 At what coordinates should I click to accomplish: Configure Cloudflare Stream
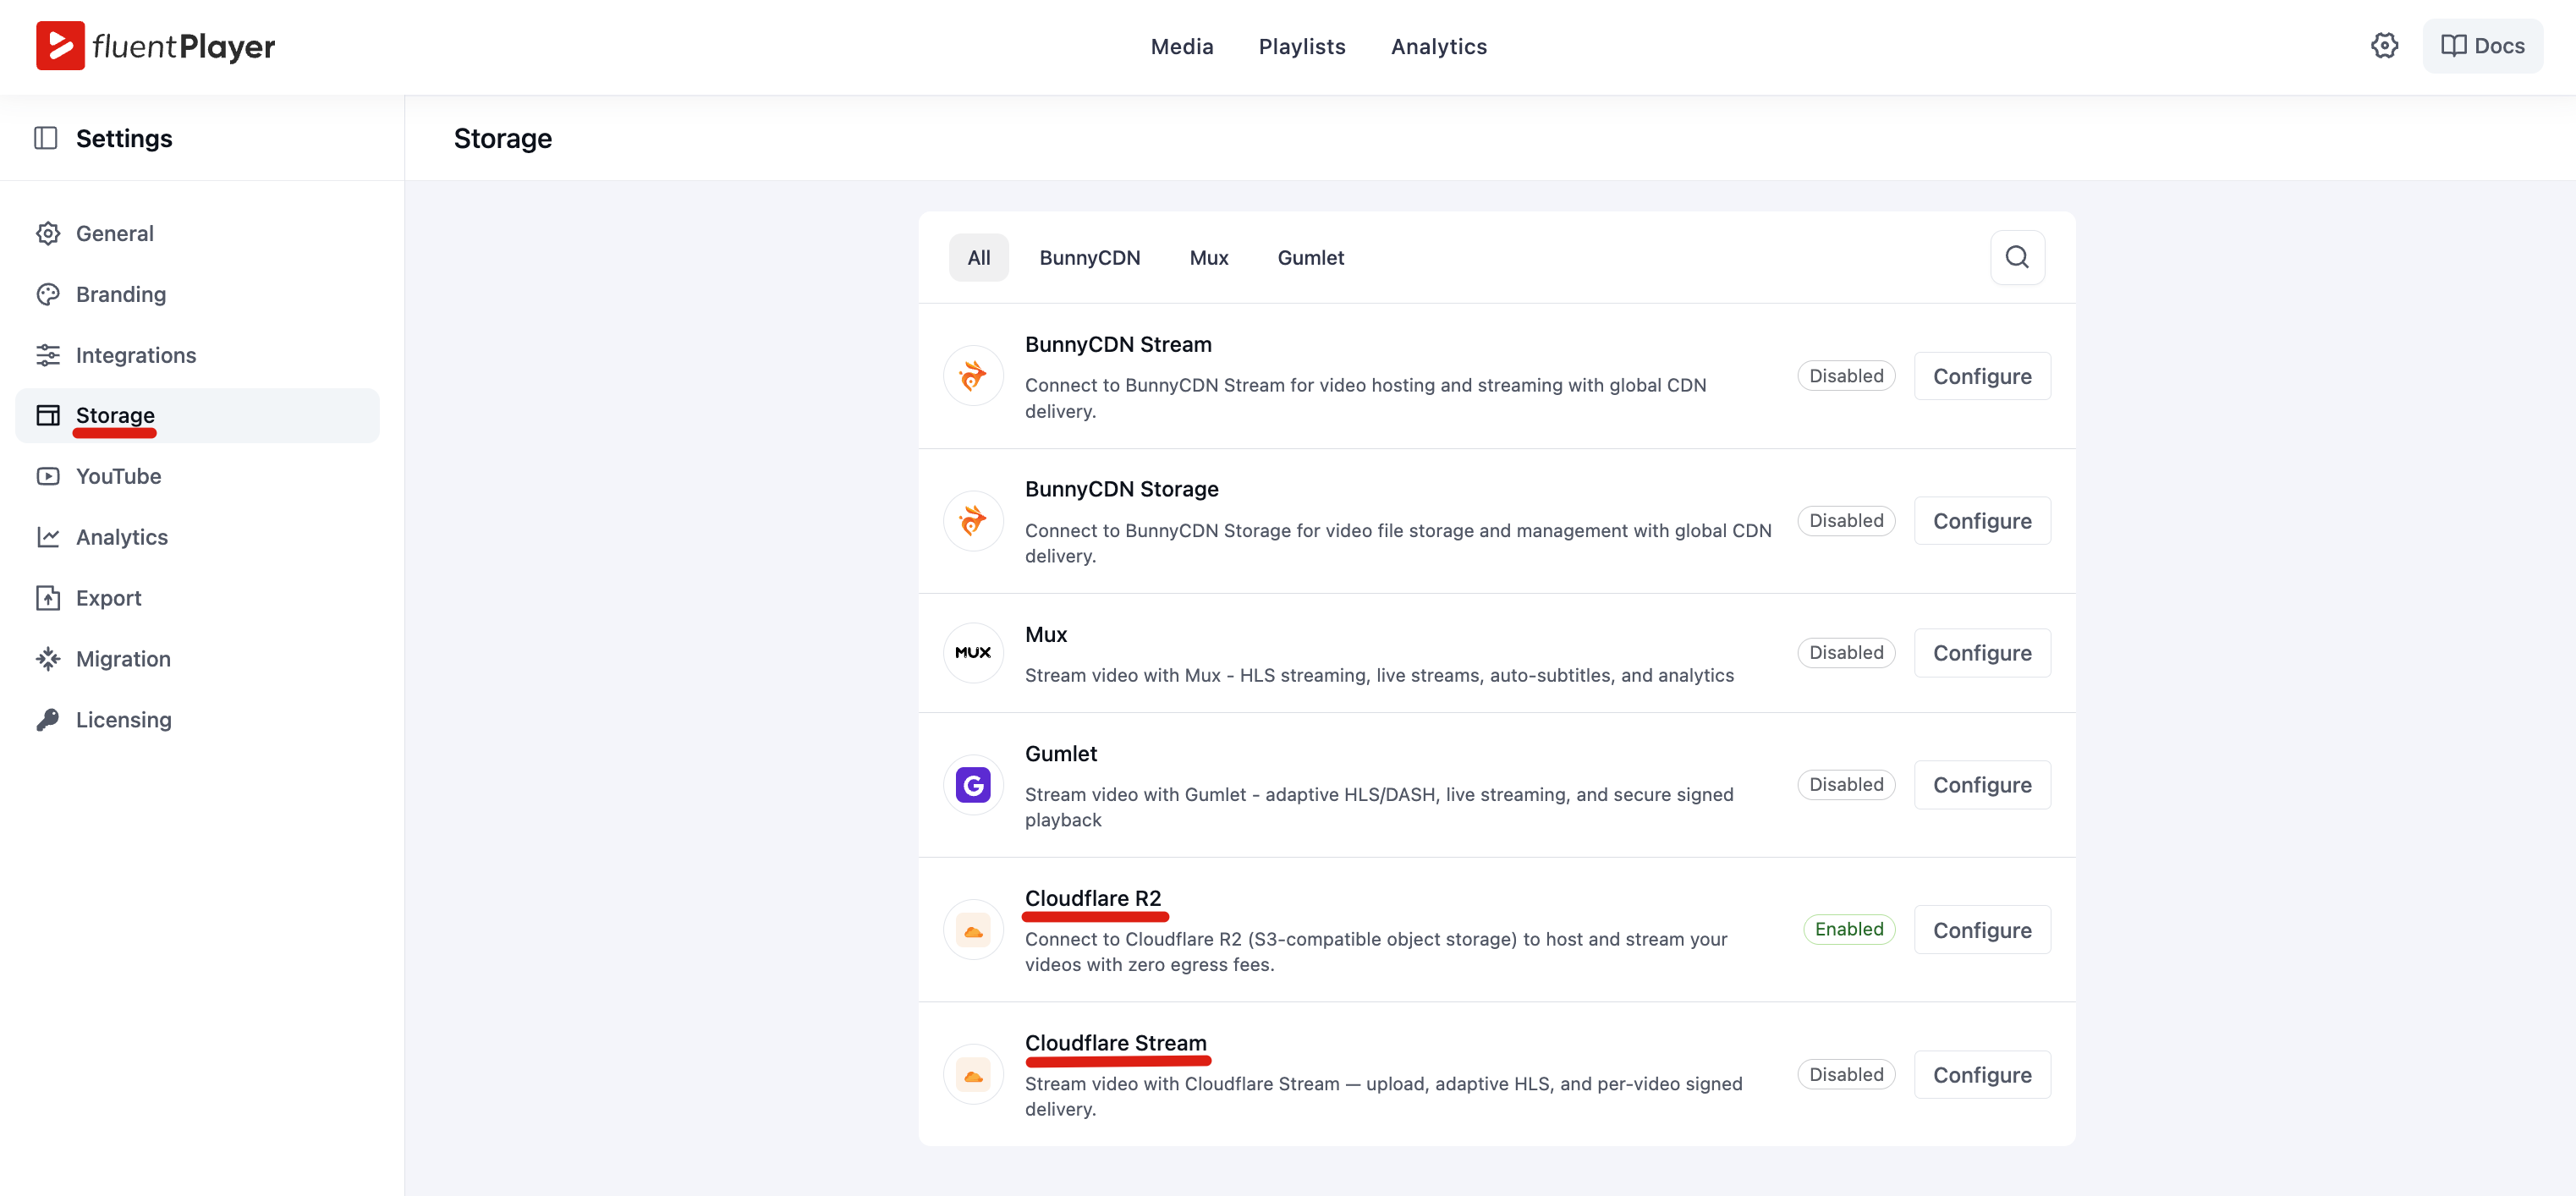coord(1982,1075)
